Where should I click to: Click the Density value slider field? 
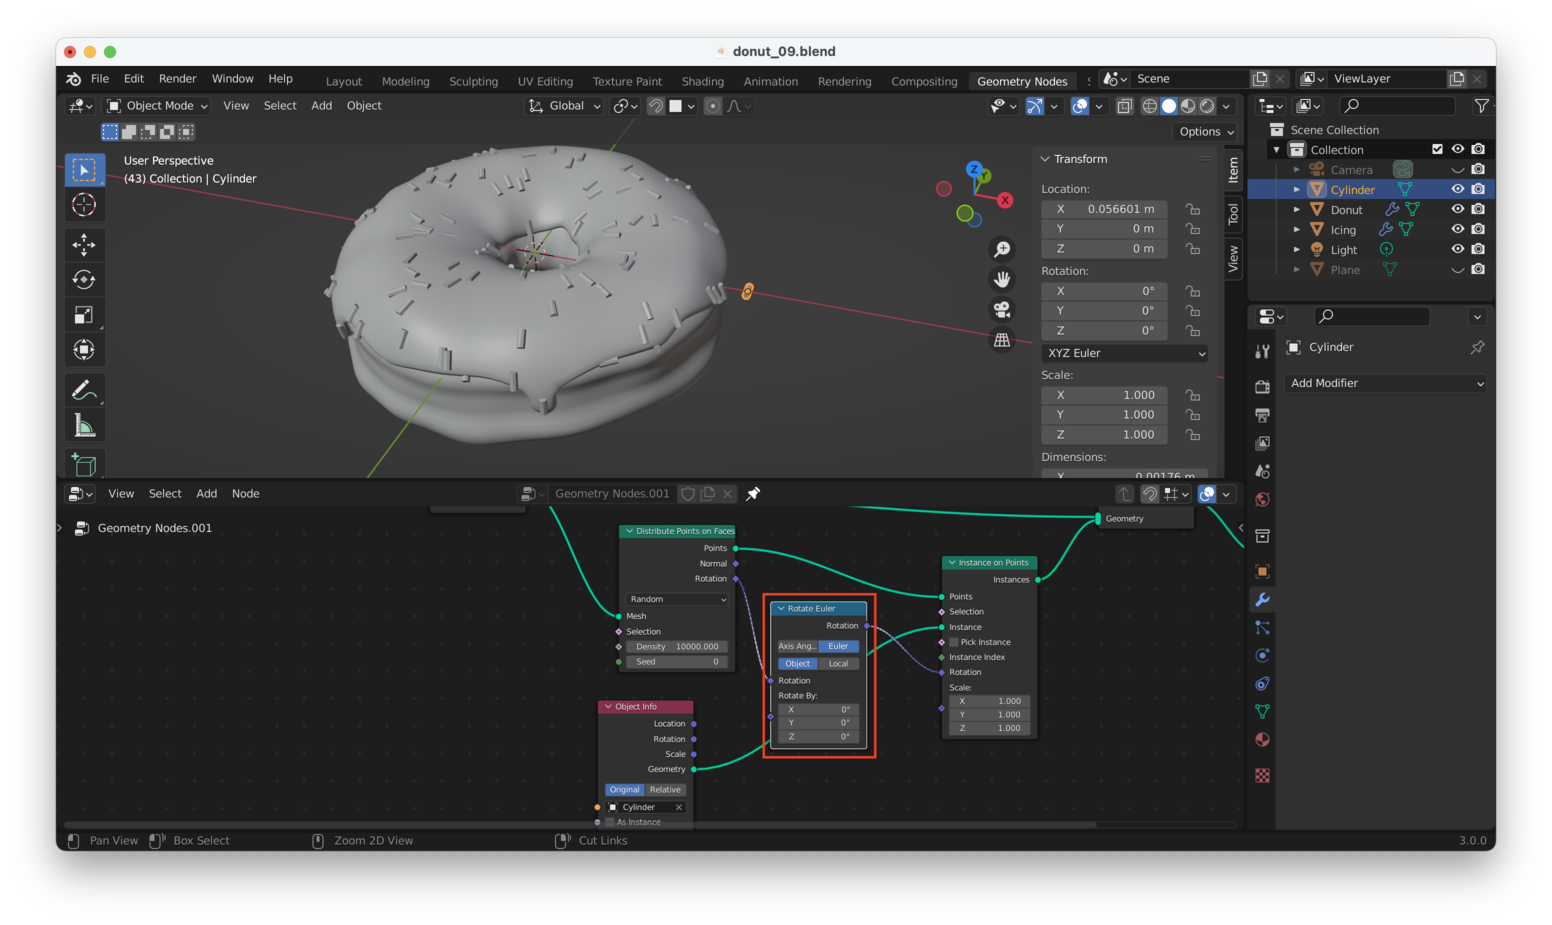click(678, 647)
